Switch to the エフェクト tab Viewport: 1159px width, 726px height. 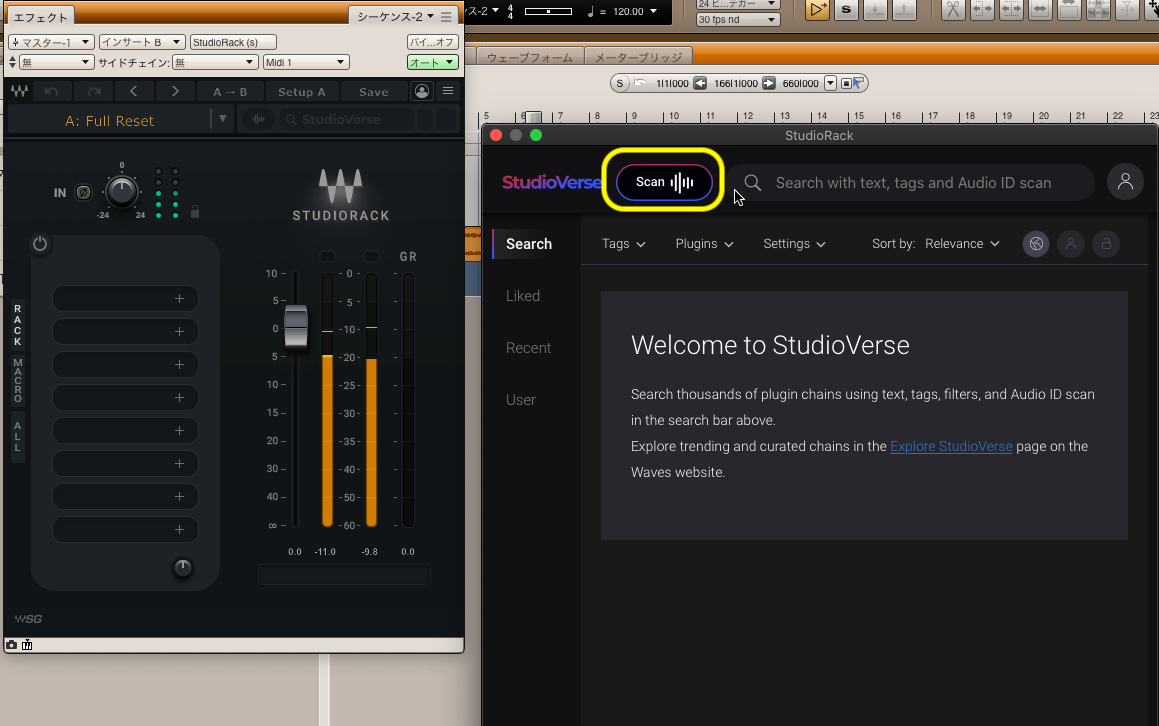point(41,17)
